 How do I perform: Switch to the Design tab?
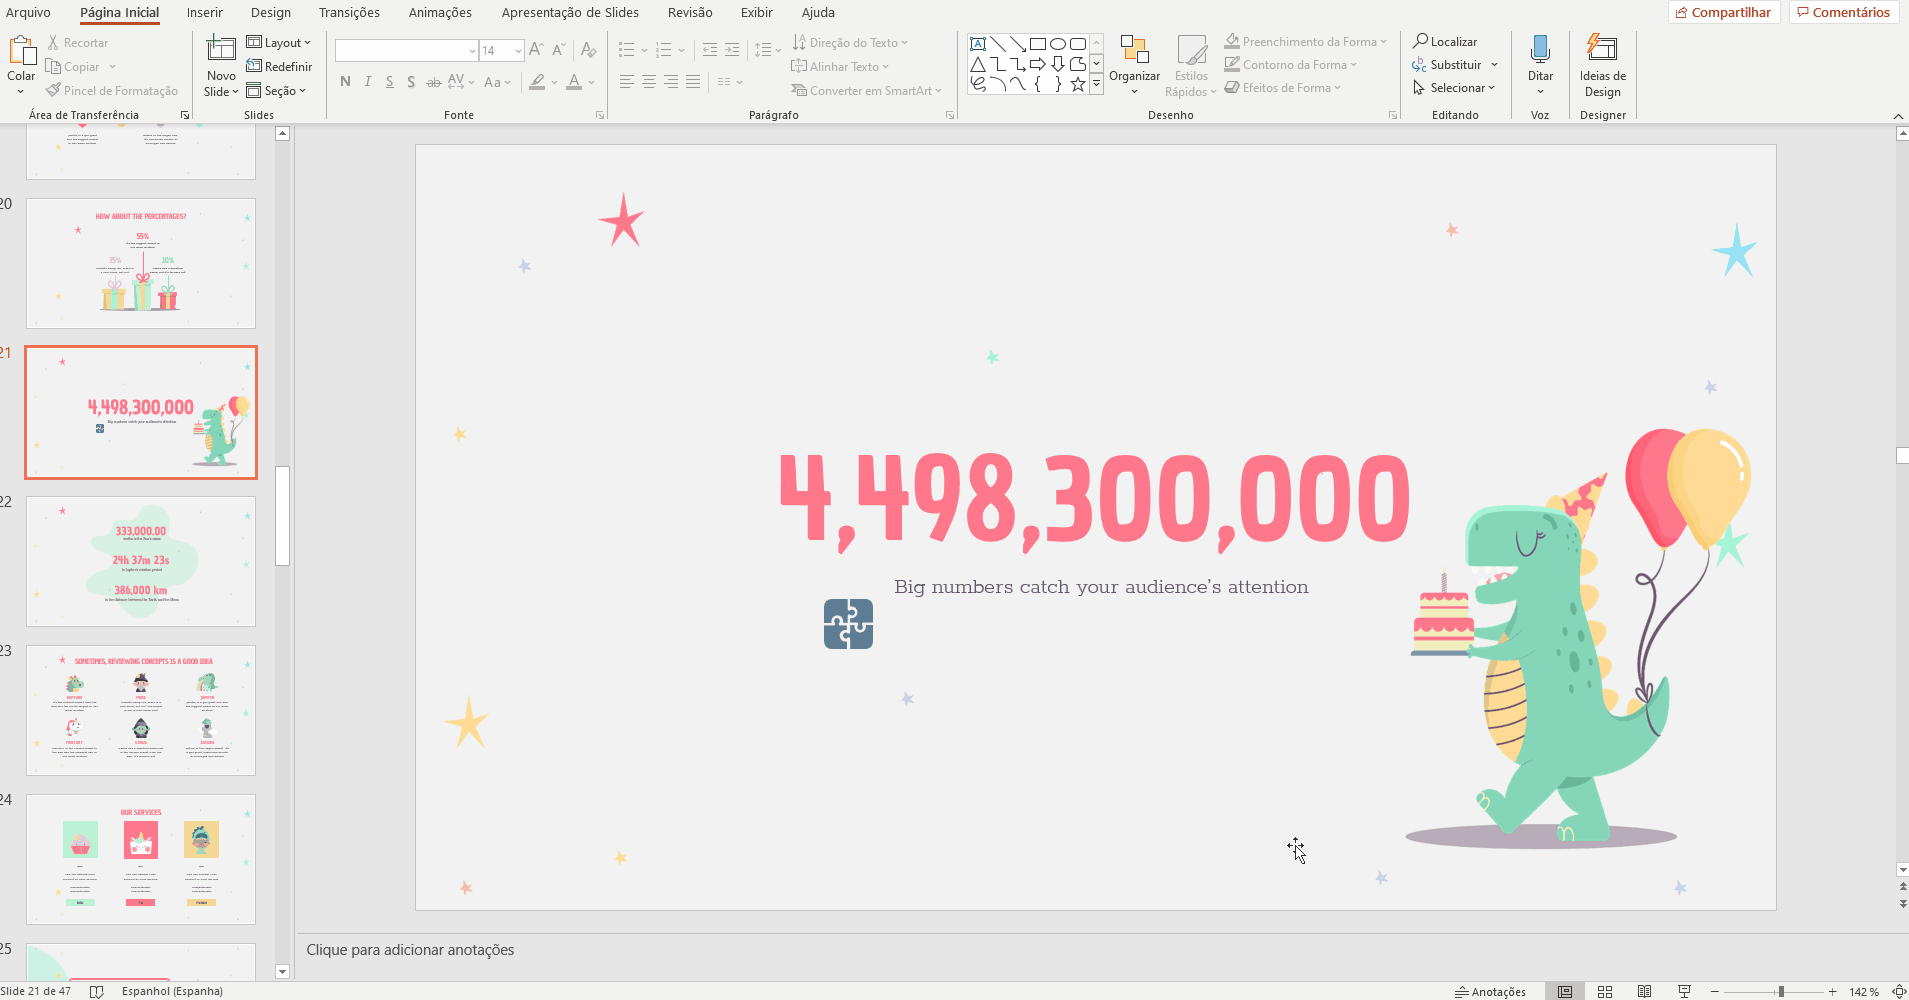pyautogui.click(x=271, y=12)
